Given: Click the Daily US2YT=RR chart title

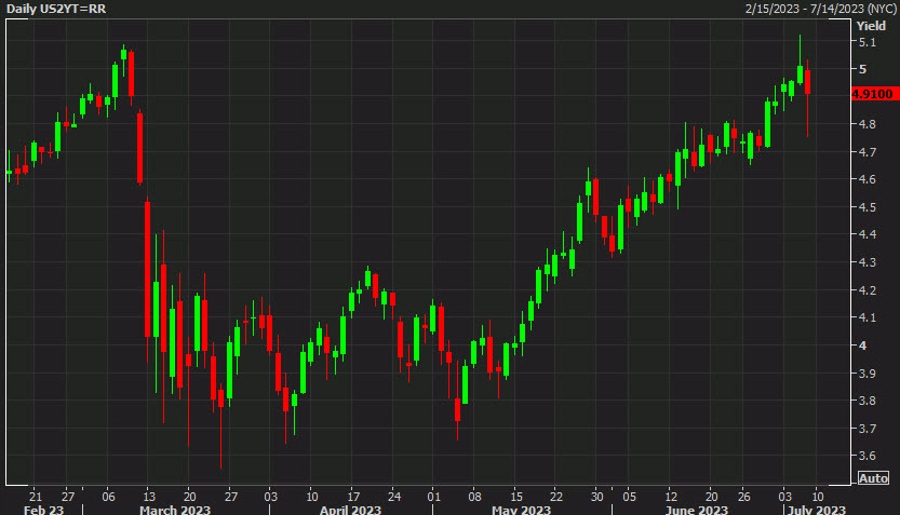Looking at the screenshot, I should [x=56, y=9].
